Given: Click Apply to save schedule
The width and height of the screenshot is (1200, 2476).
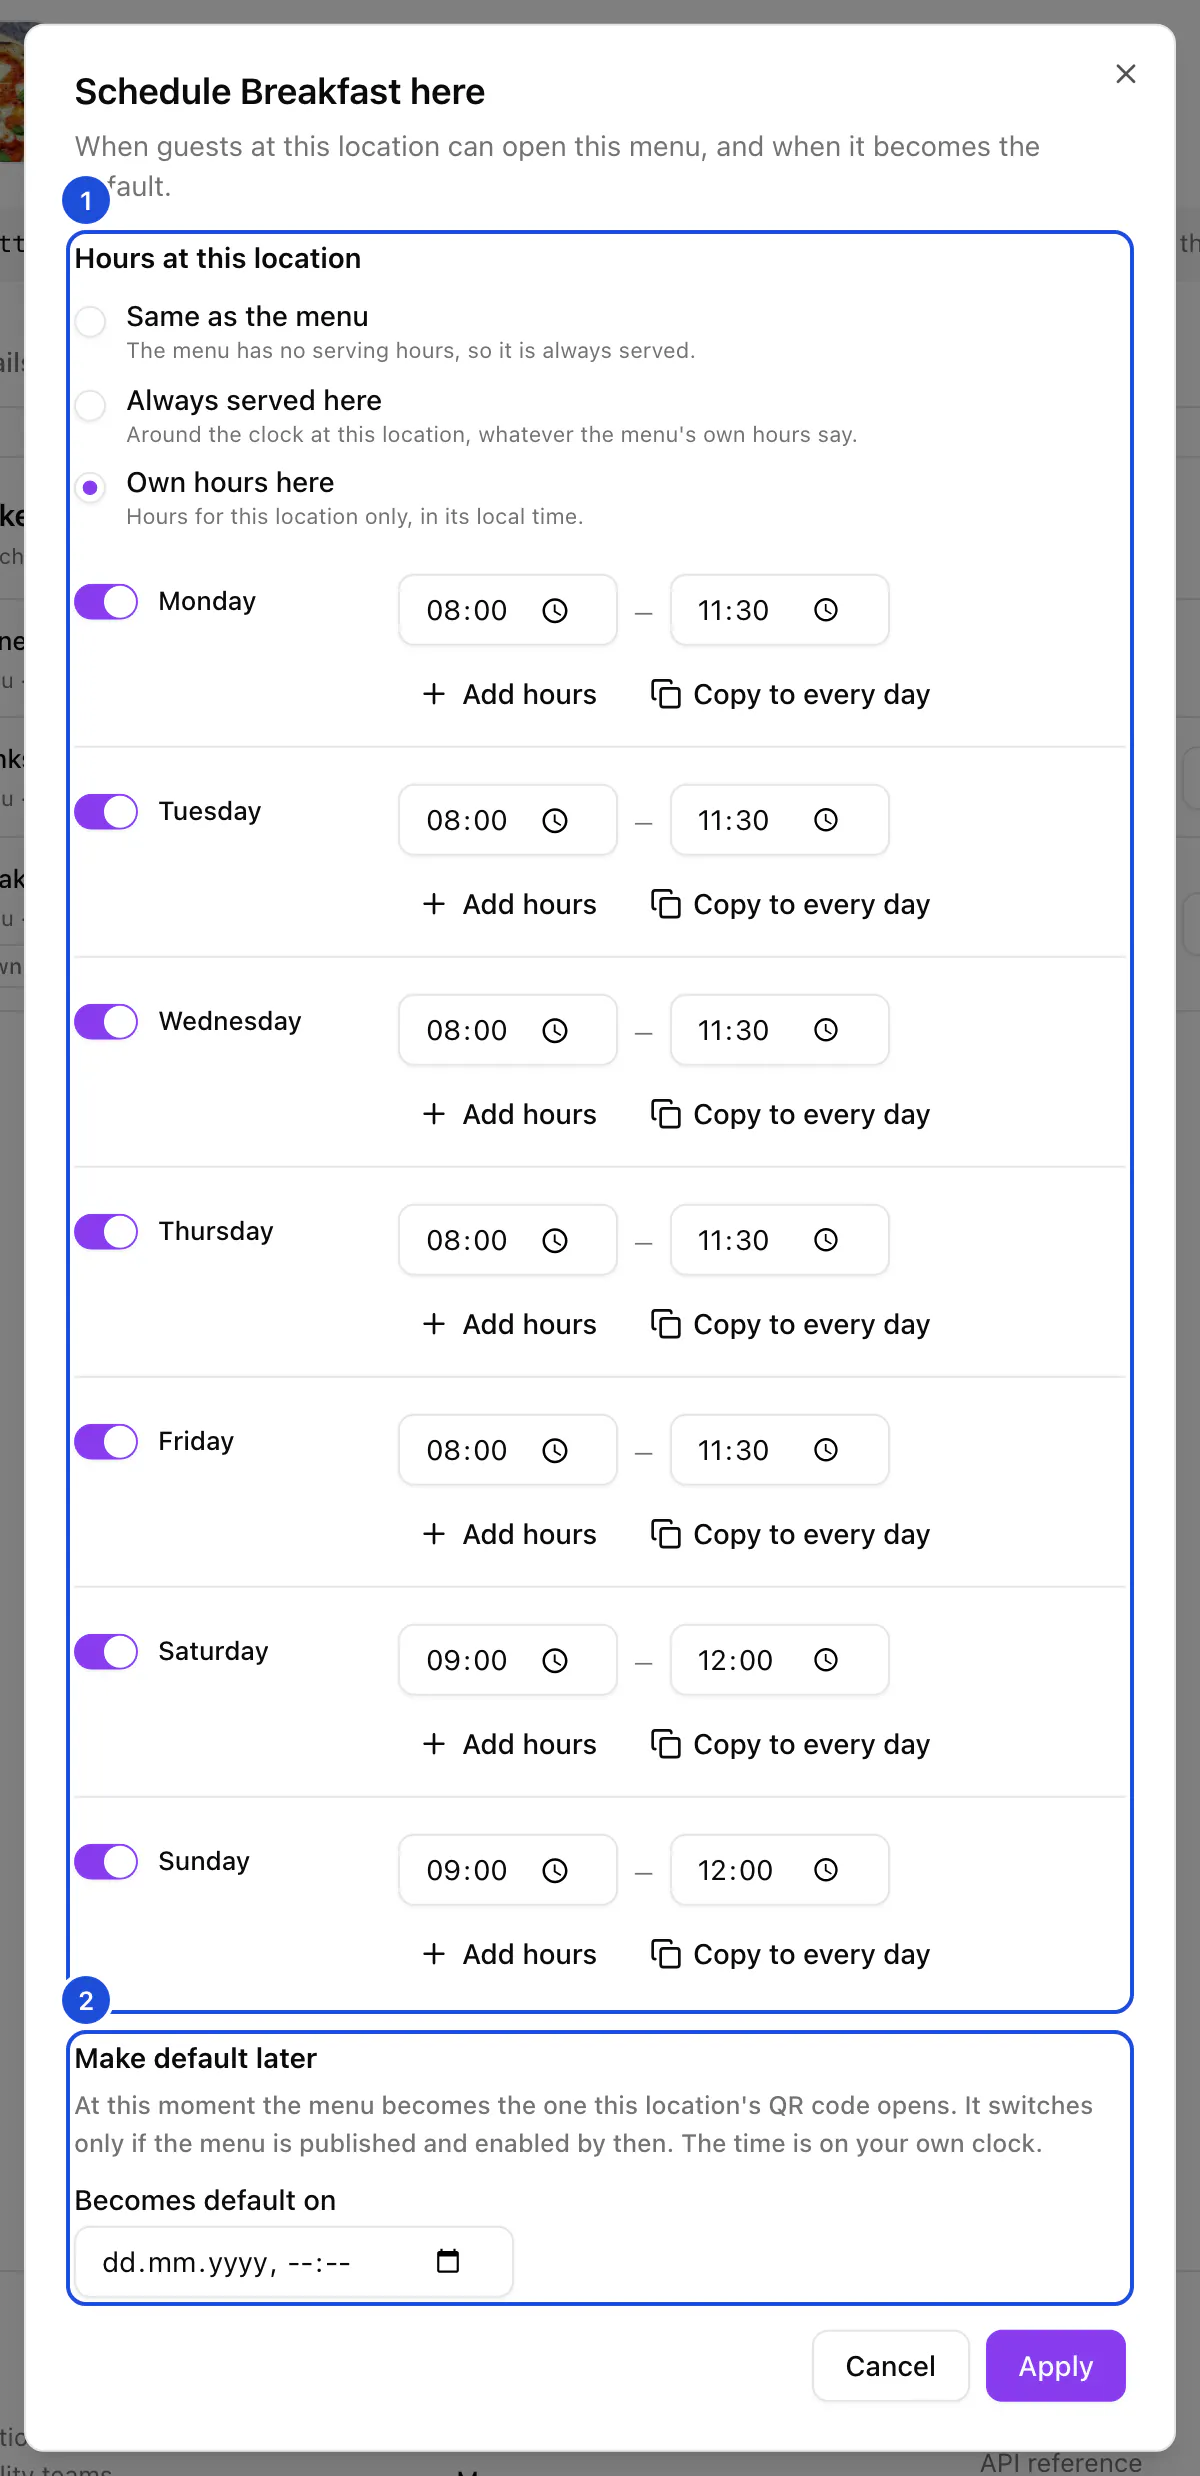Looking at the screenshot, I should (1056, 2366).
